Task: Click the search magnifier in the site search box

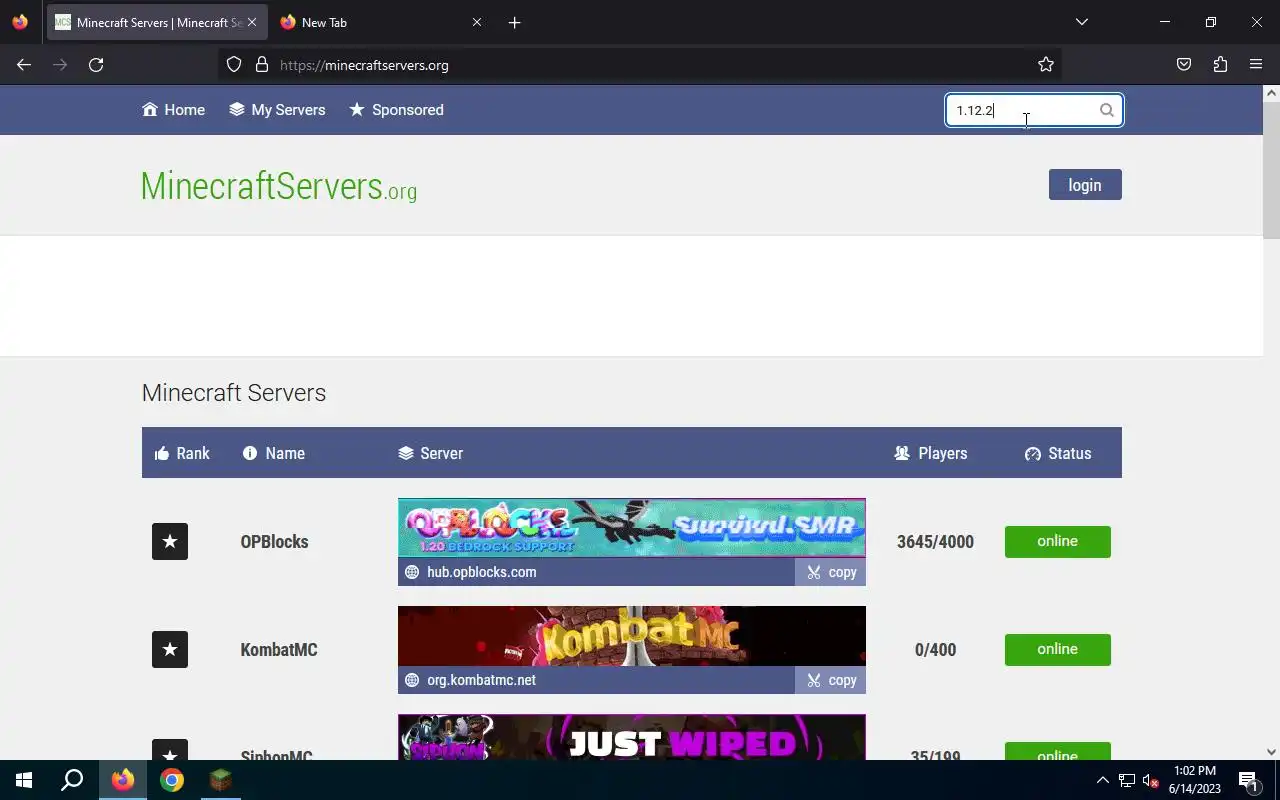Action: 1107,110
